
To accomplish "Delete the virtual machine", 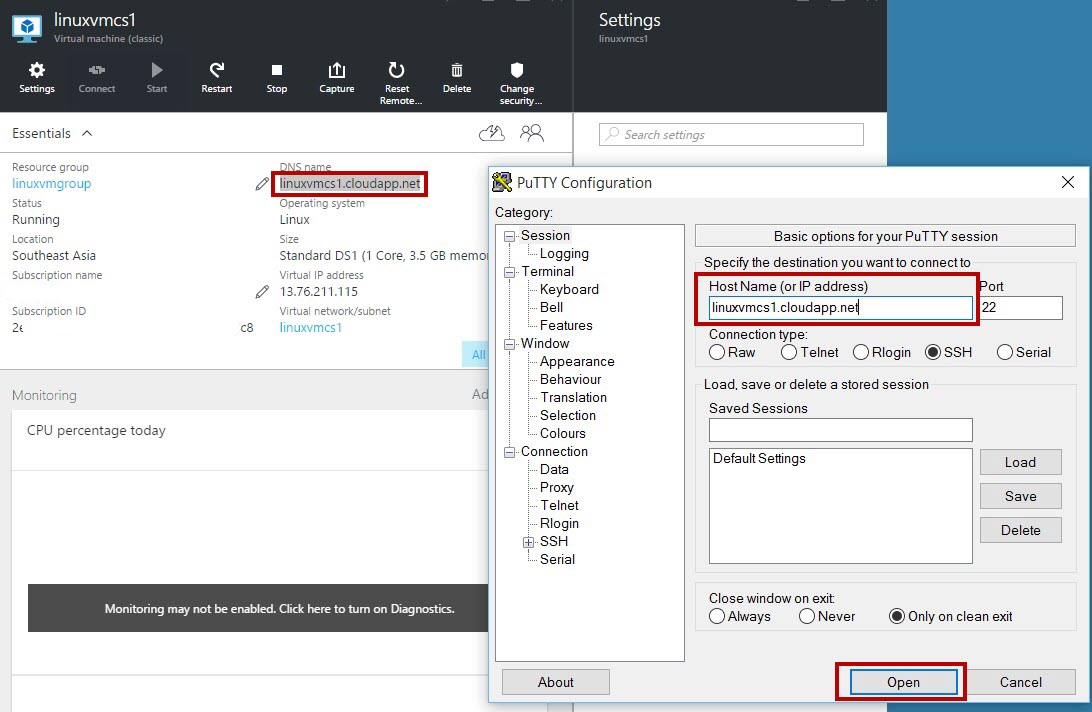I will click(457, 77).
